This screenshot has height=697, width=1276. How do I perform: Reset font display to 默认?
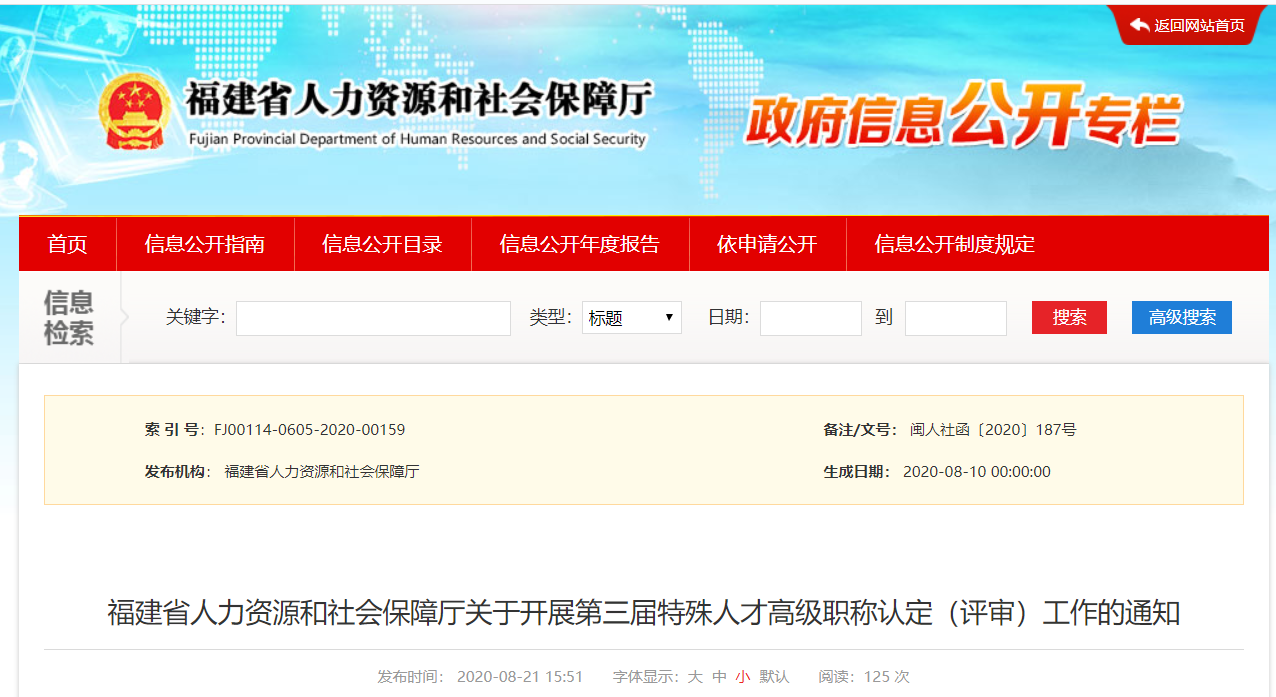[773, 676]
